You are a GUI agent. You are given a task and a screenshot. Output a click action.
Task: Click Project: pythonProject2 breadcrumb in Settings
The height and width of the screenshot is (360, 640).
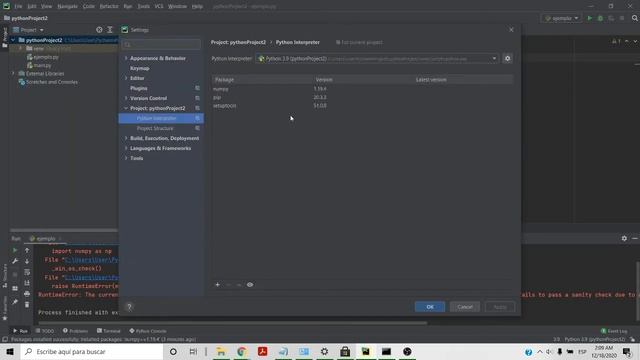(238, 42)
